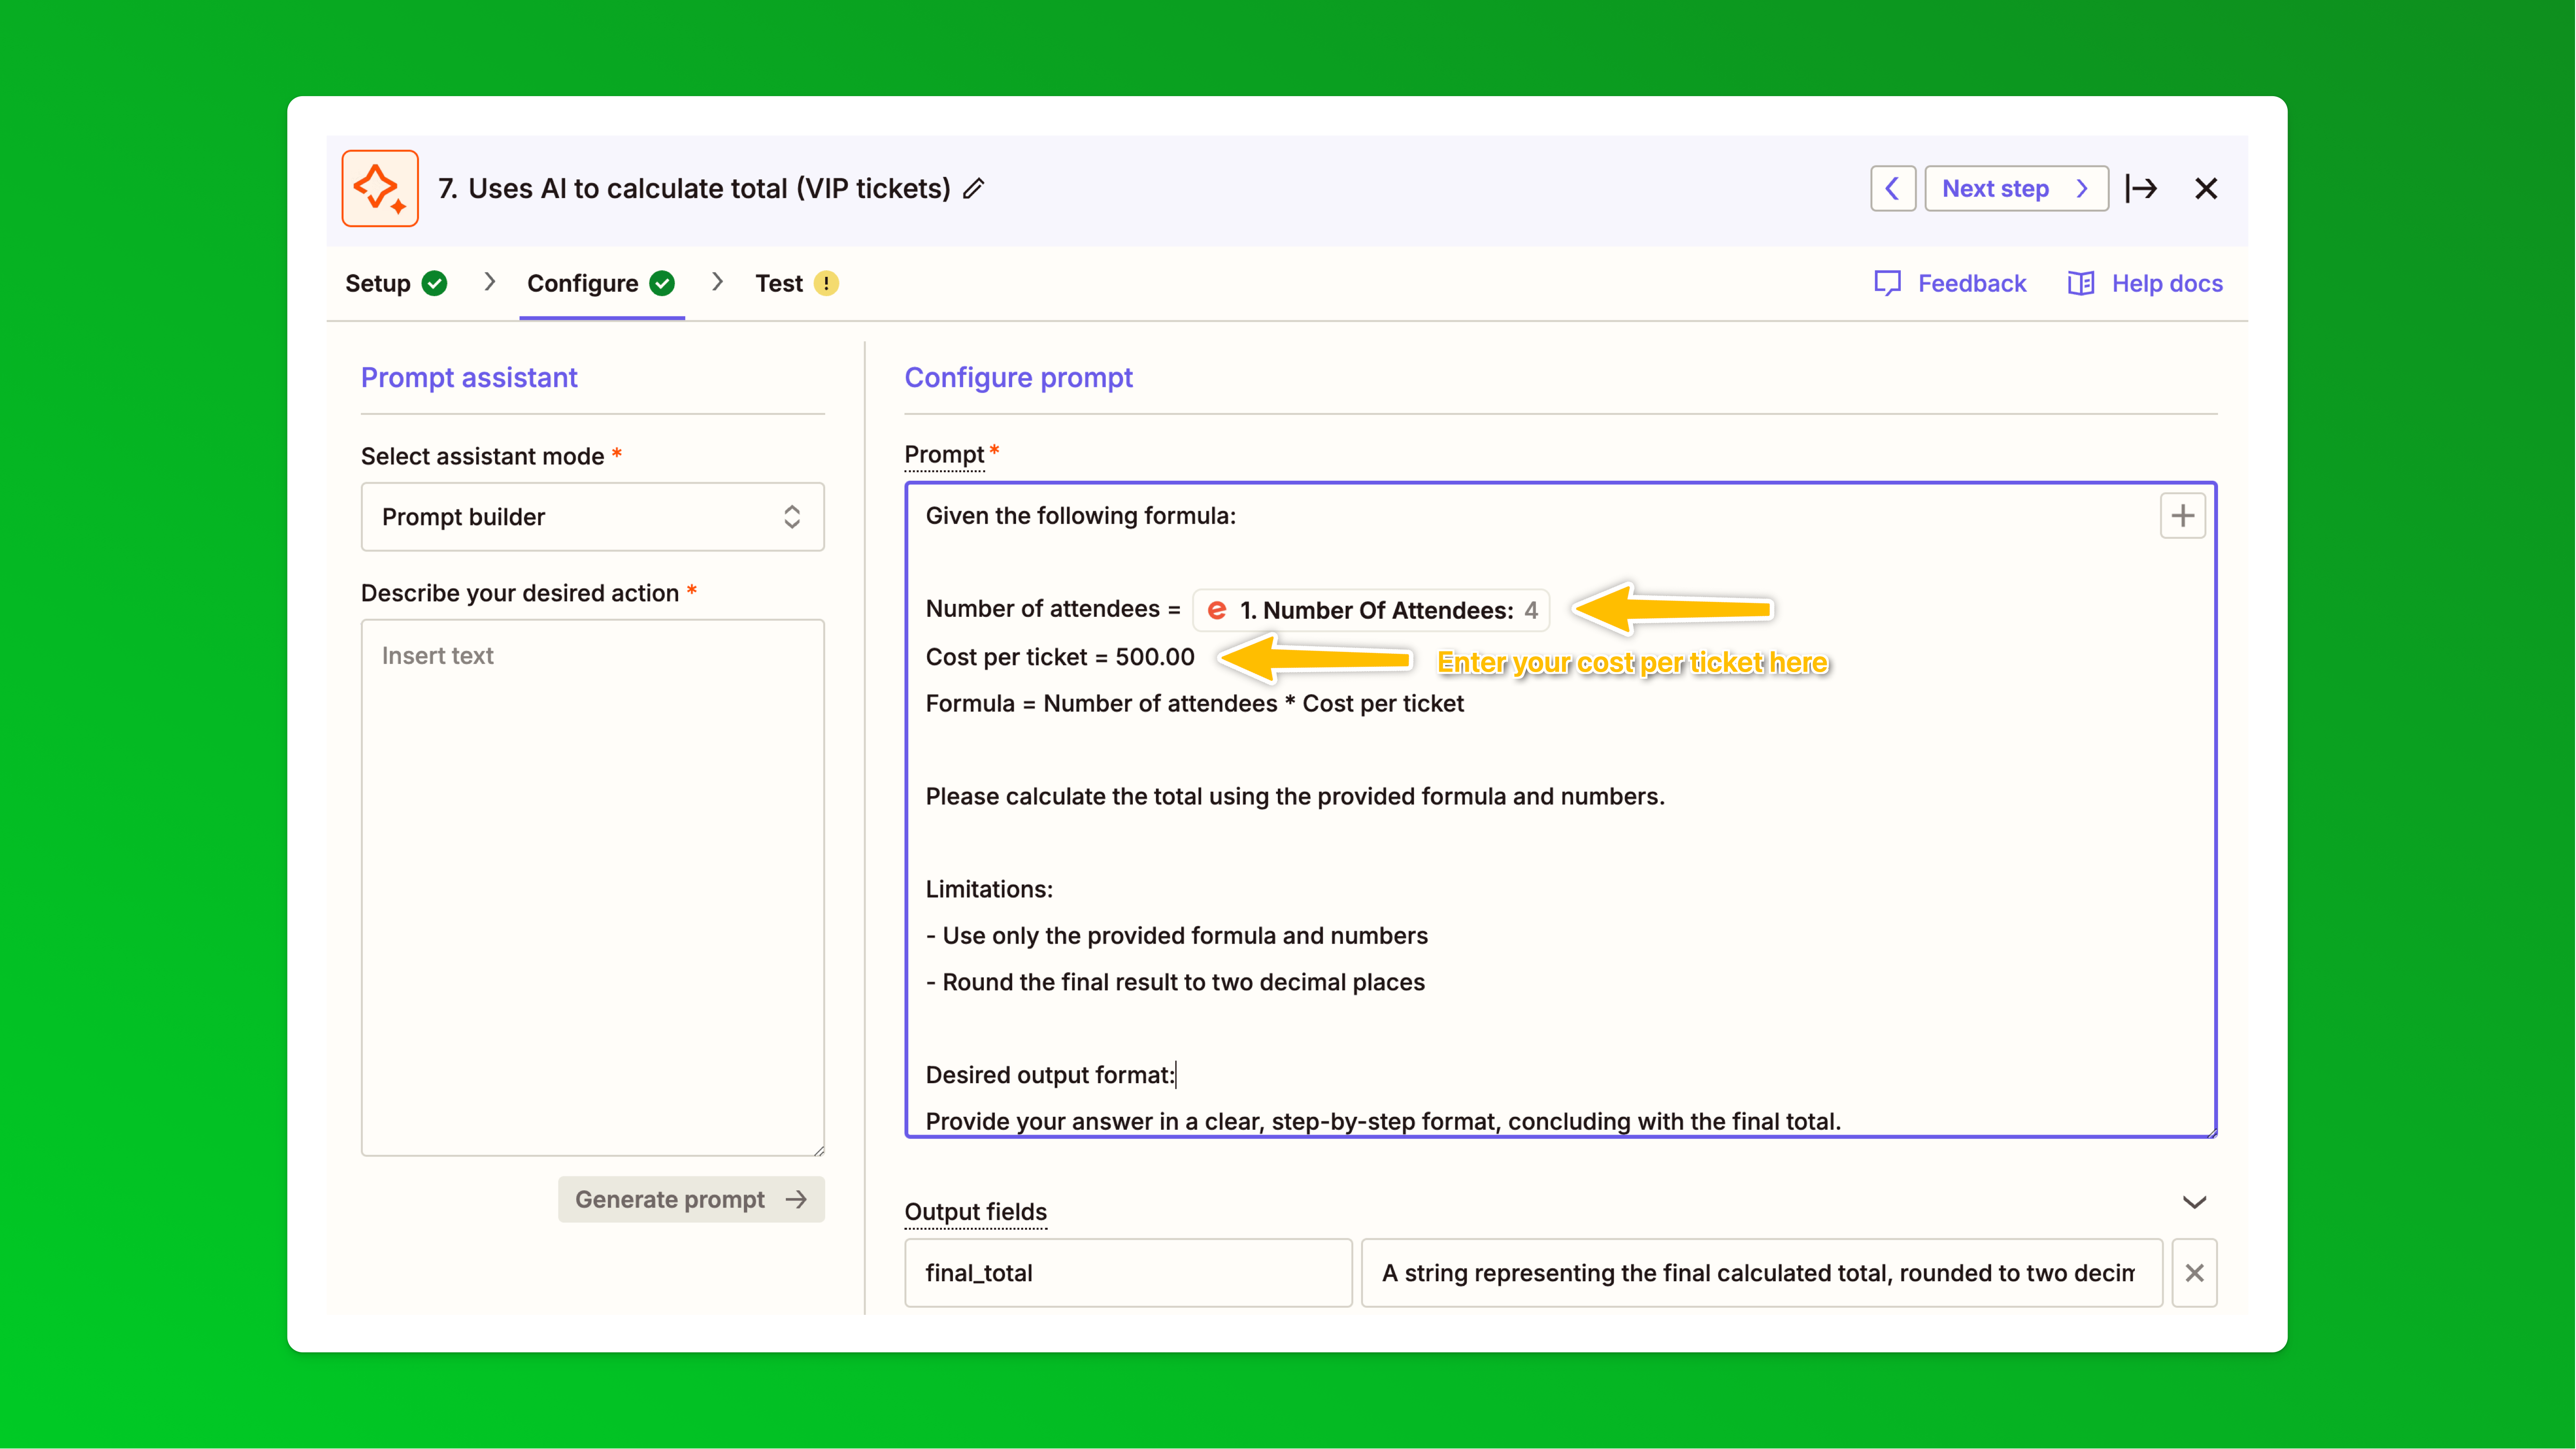Click the Configure prompt heading
The image size is (2576, 1449).
(1018, 377)
